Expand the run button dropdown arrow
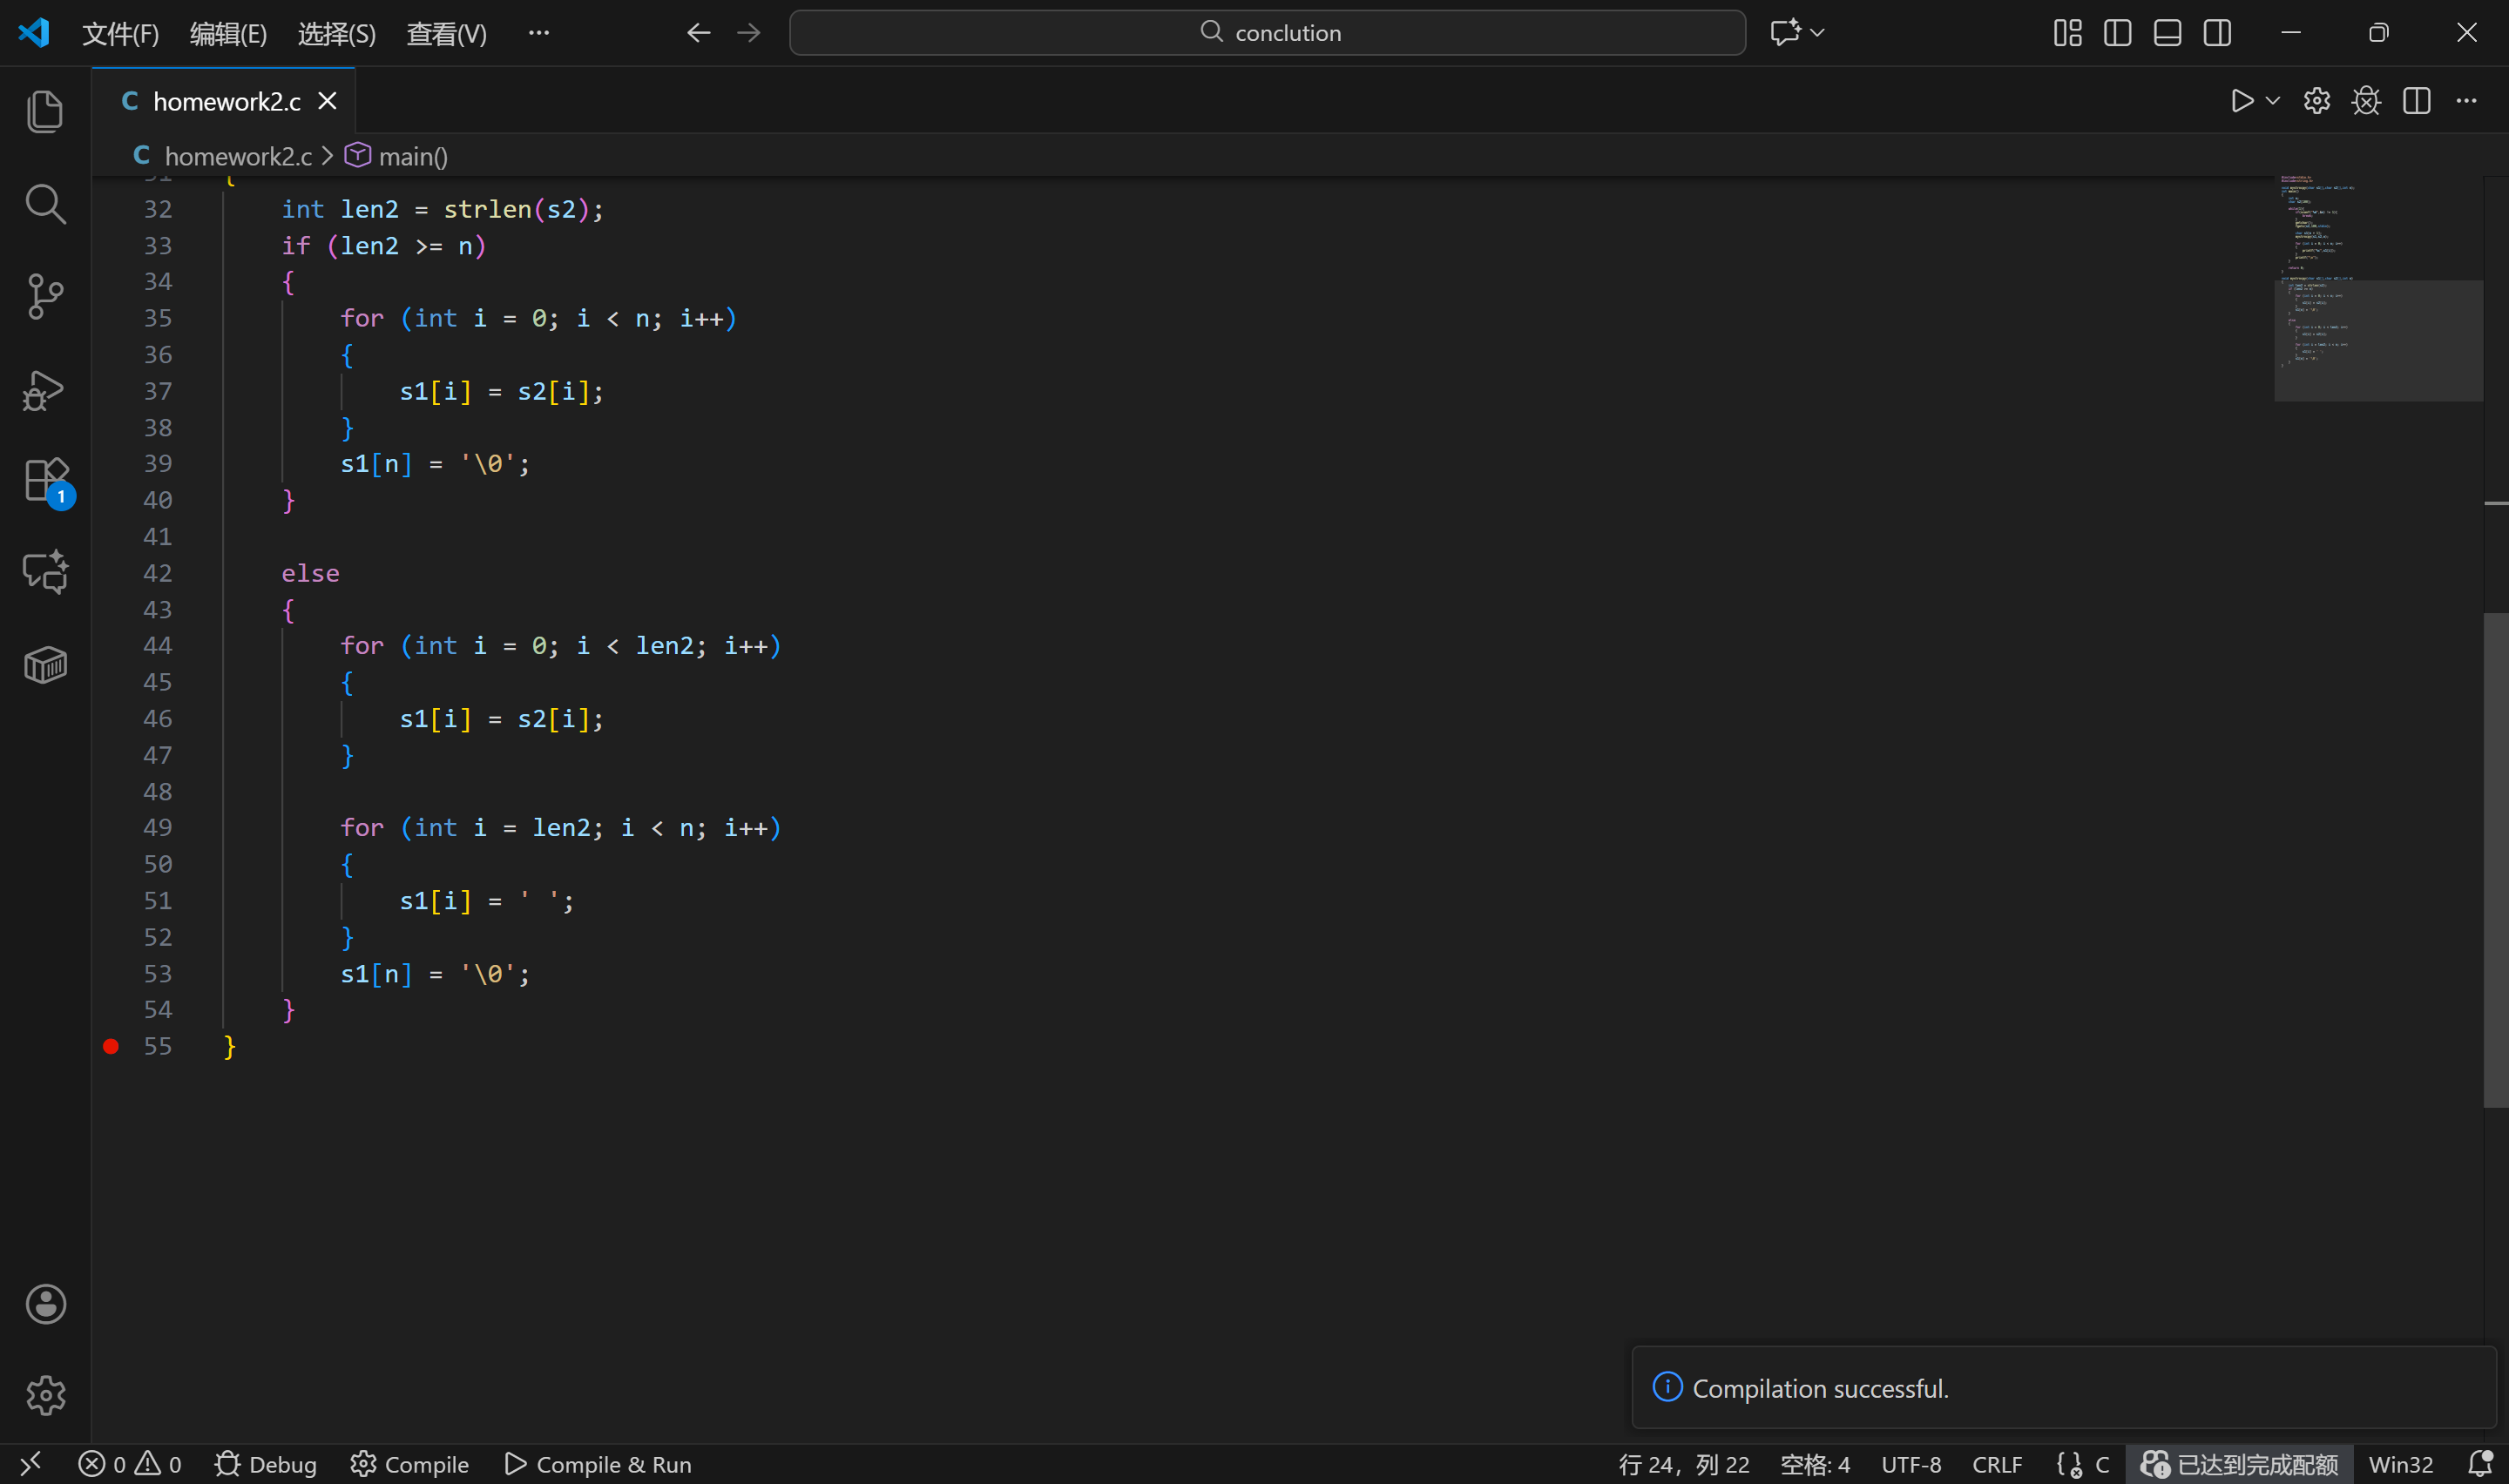Viewport: 2509px width, 1484px height. click(2273, 101)
